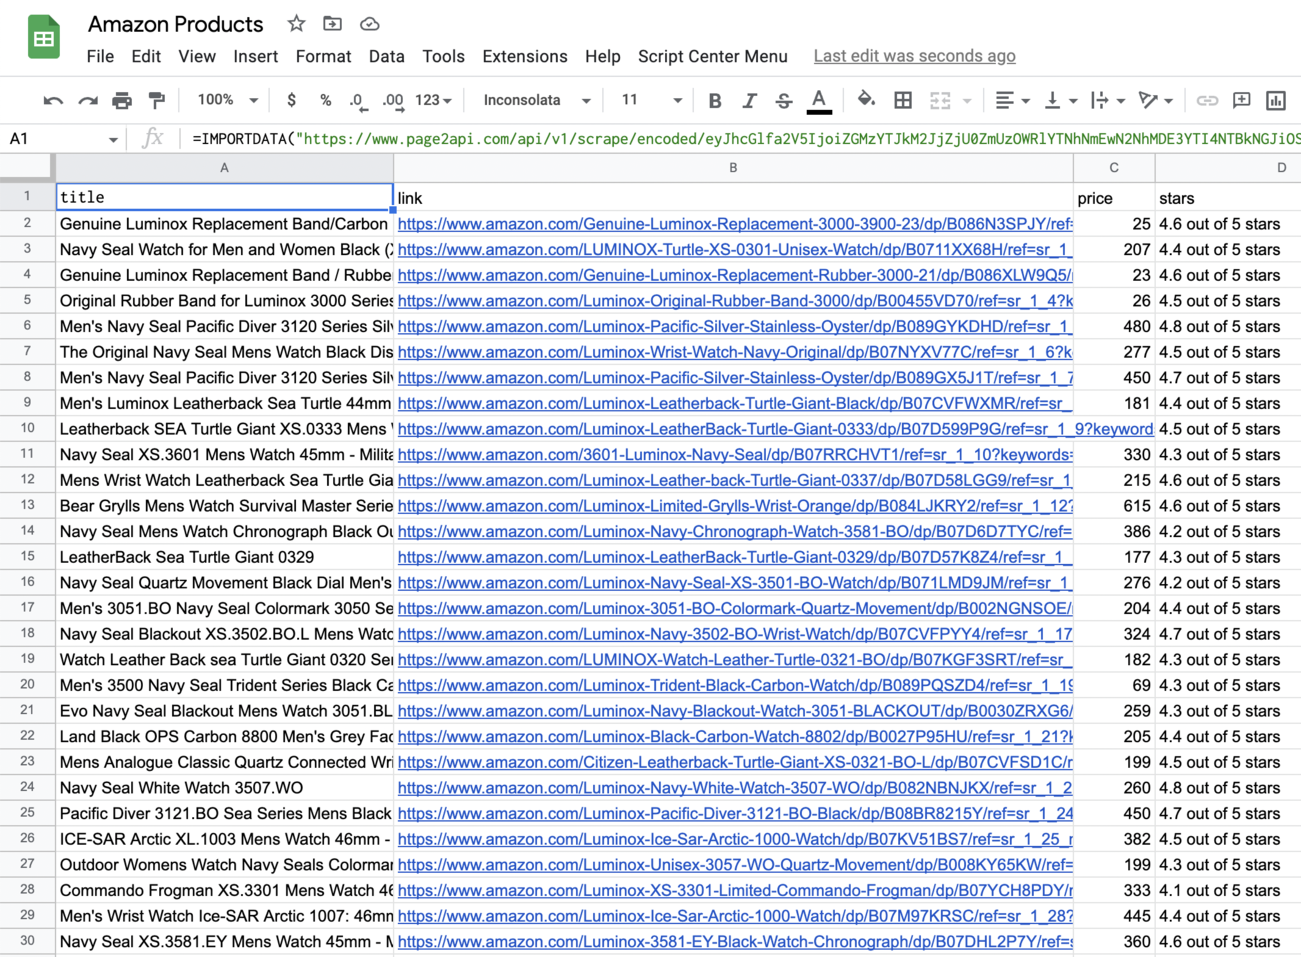Decrease decimal places icon

tap(358, 100)
